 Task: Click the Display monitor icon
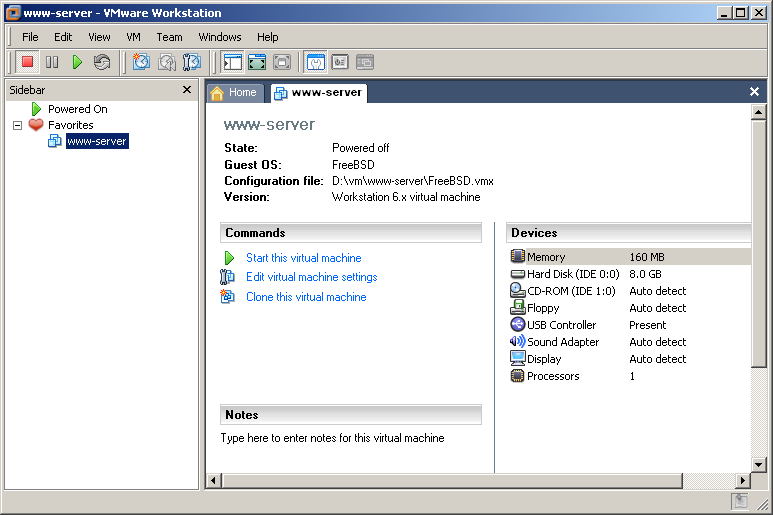pyautogui.click(x=517, y=358)
